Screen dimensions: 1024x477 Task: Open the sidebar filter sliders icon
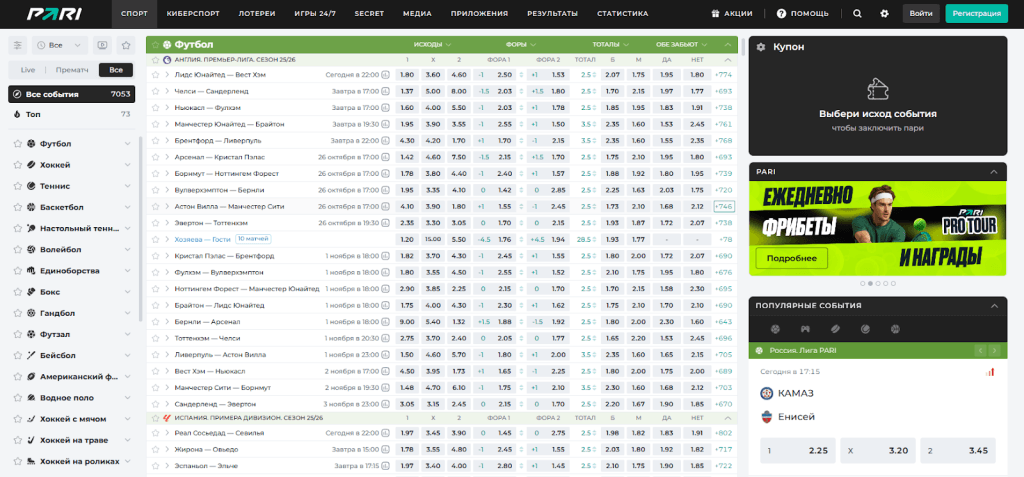pyautogui.click(x=18, y=46)
